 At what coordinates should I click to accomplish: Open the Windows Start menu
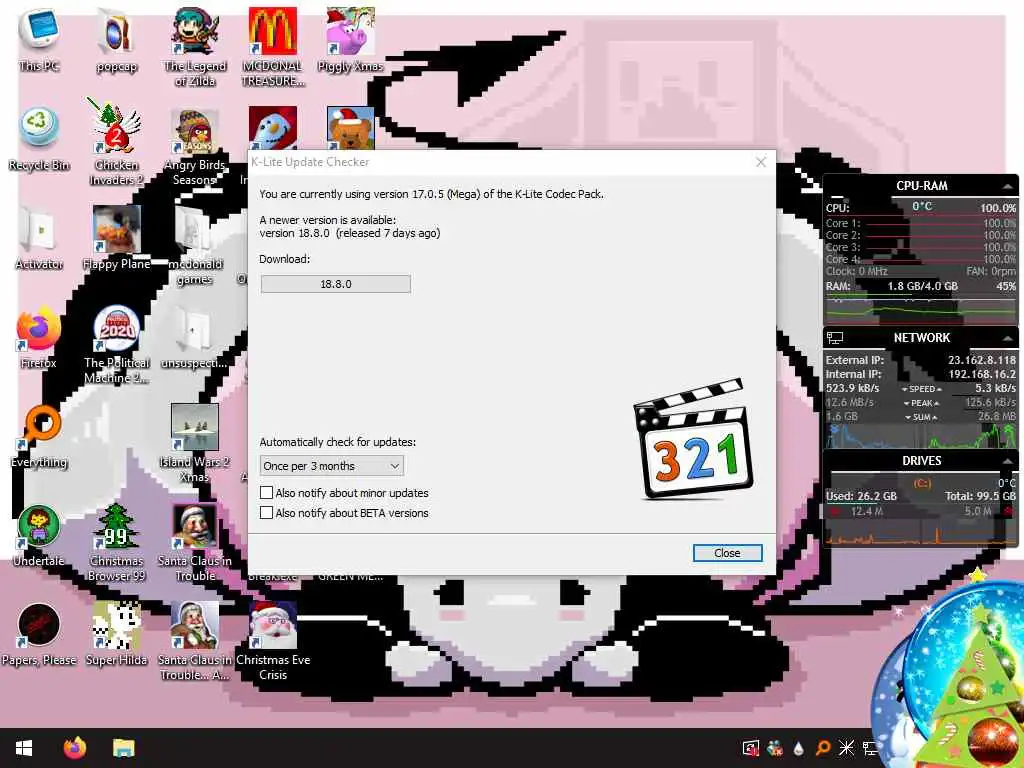[x=24, y=748]
